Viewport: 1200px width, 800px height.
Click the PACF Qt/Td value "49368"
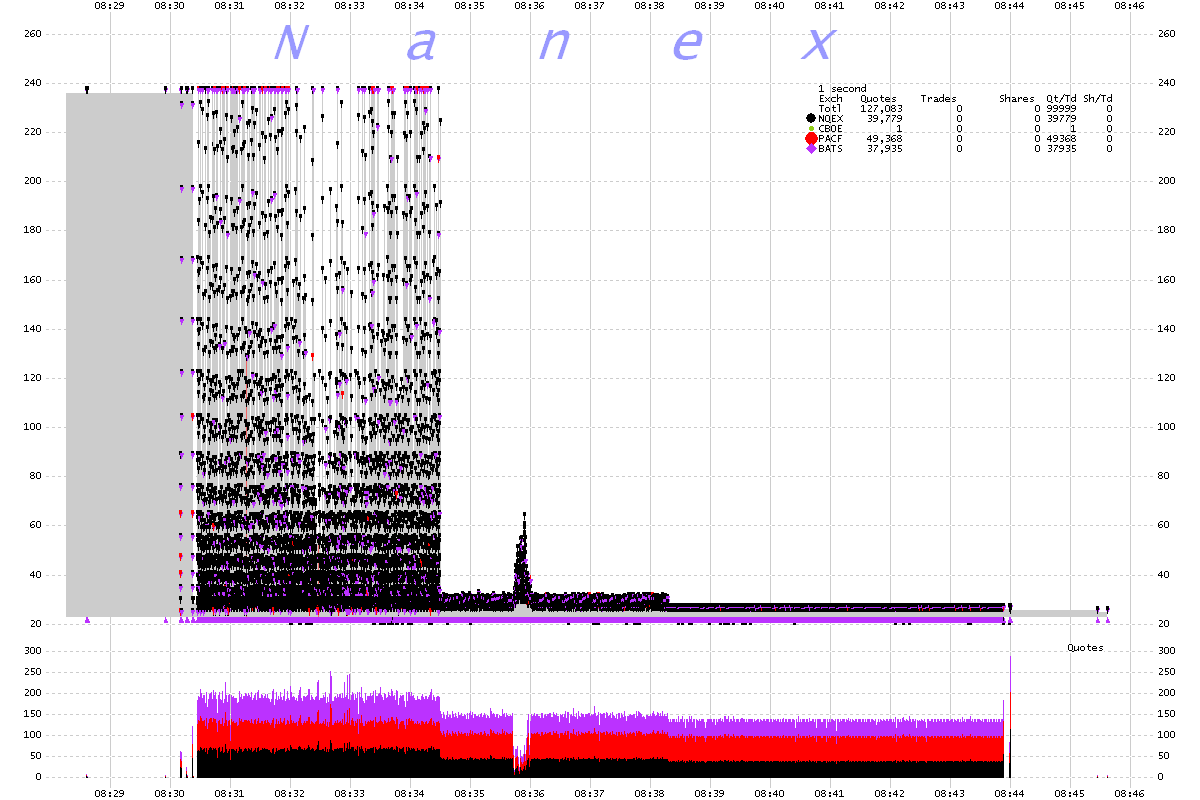(x=1061, y=139)
